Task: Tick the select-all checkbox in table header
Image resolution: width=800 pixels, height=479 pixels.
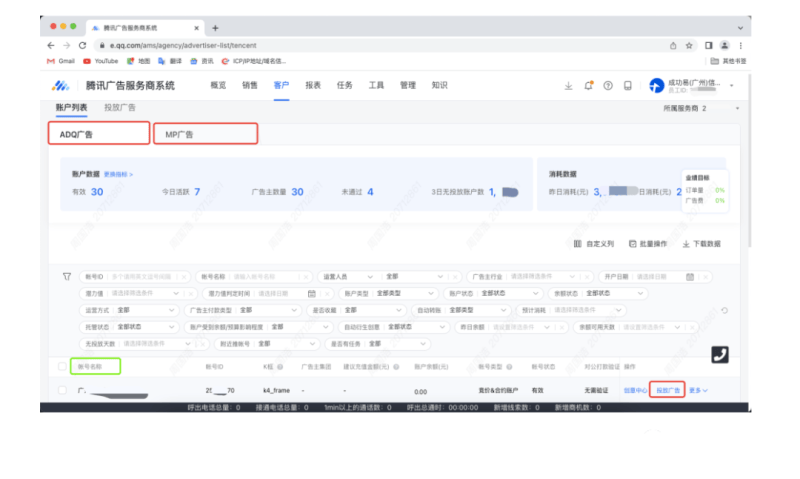Action: [63, 366]
